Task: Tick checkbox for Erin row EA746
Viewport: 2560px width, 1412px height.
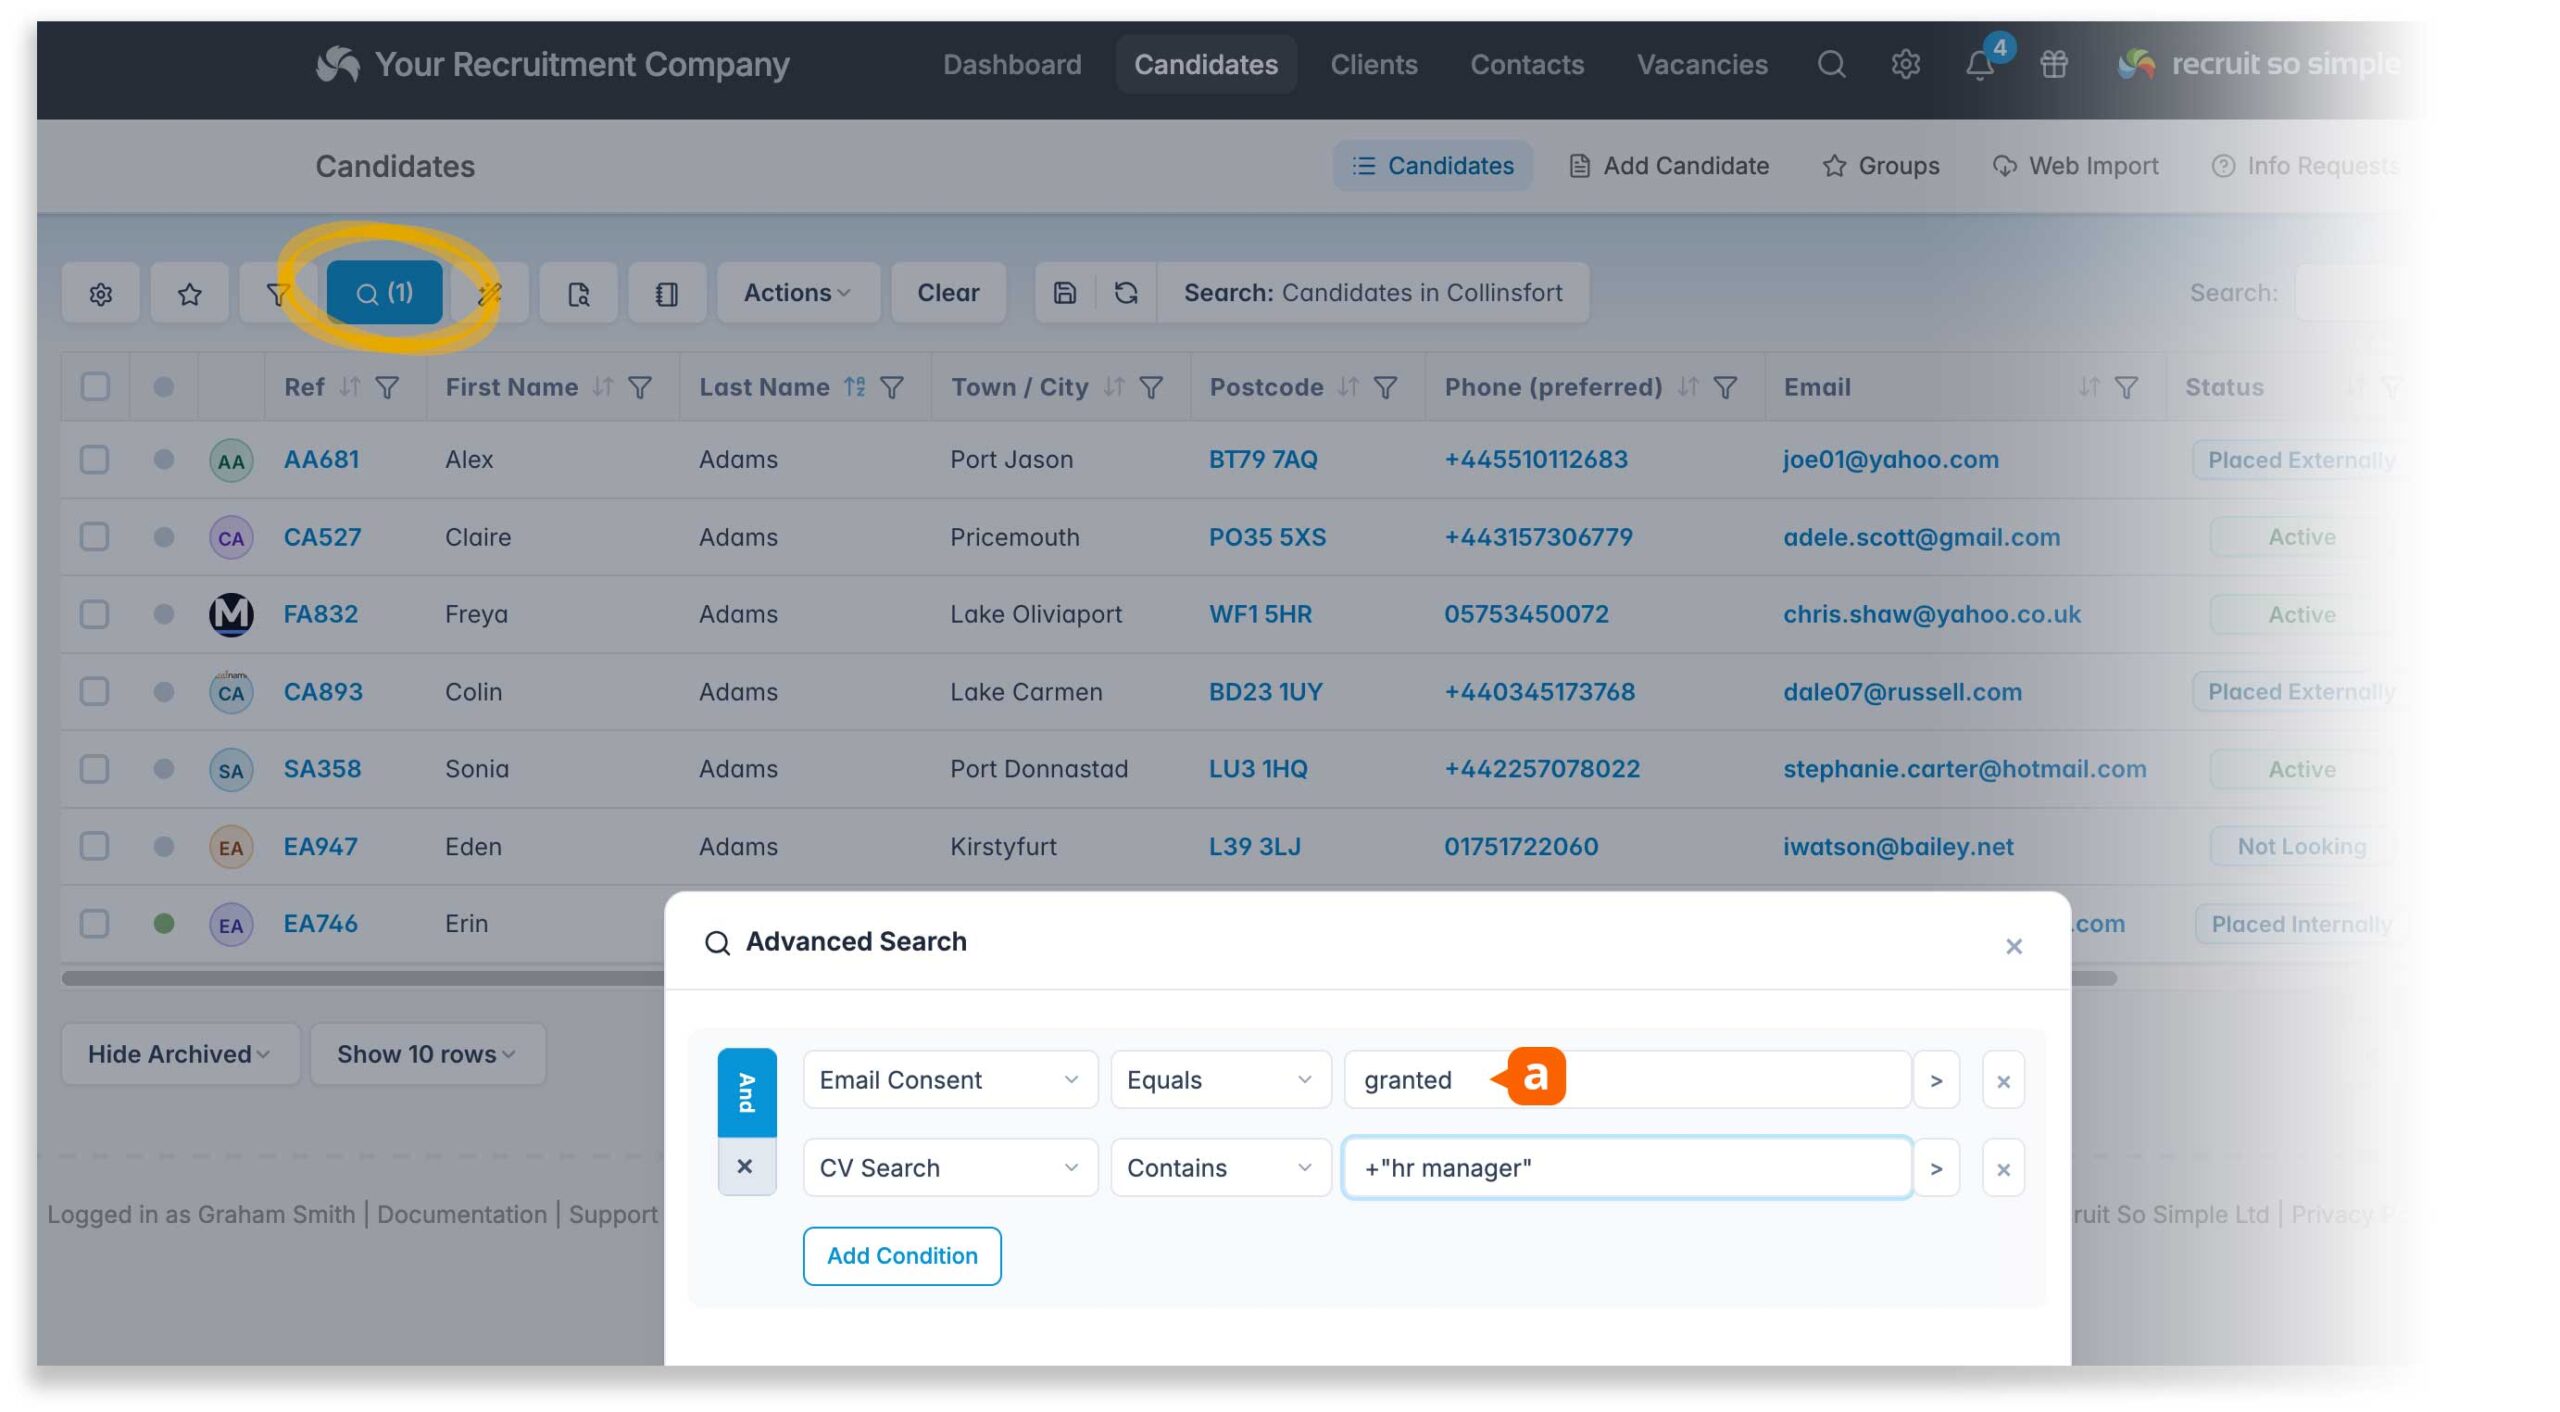Action: [x=95, y=924]
